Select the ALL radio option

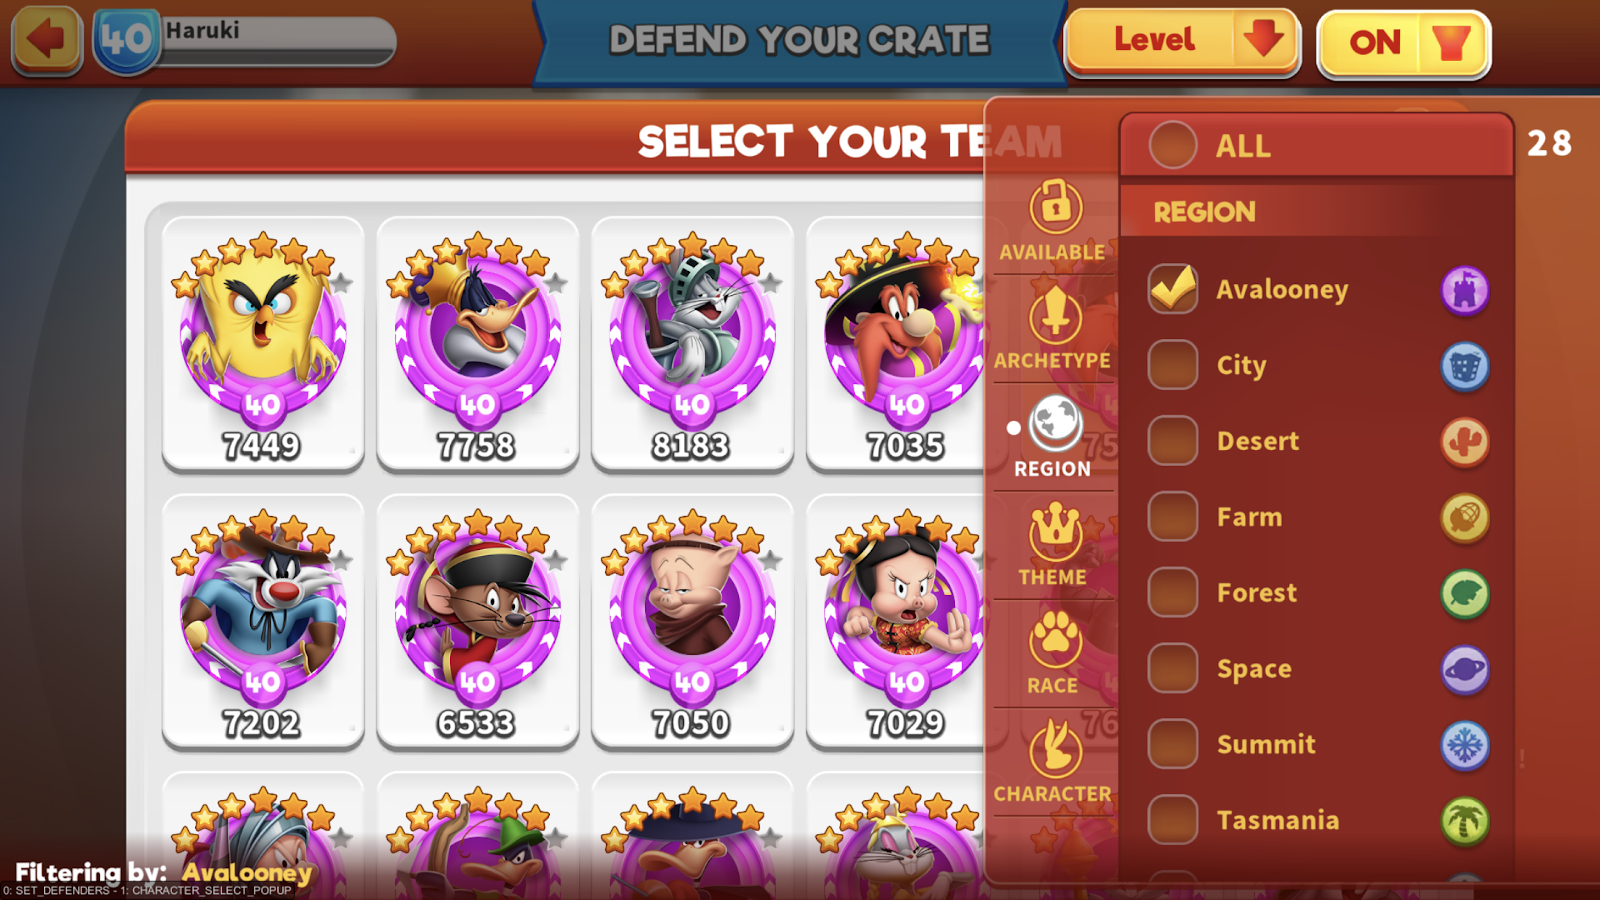(1173, 145)
